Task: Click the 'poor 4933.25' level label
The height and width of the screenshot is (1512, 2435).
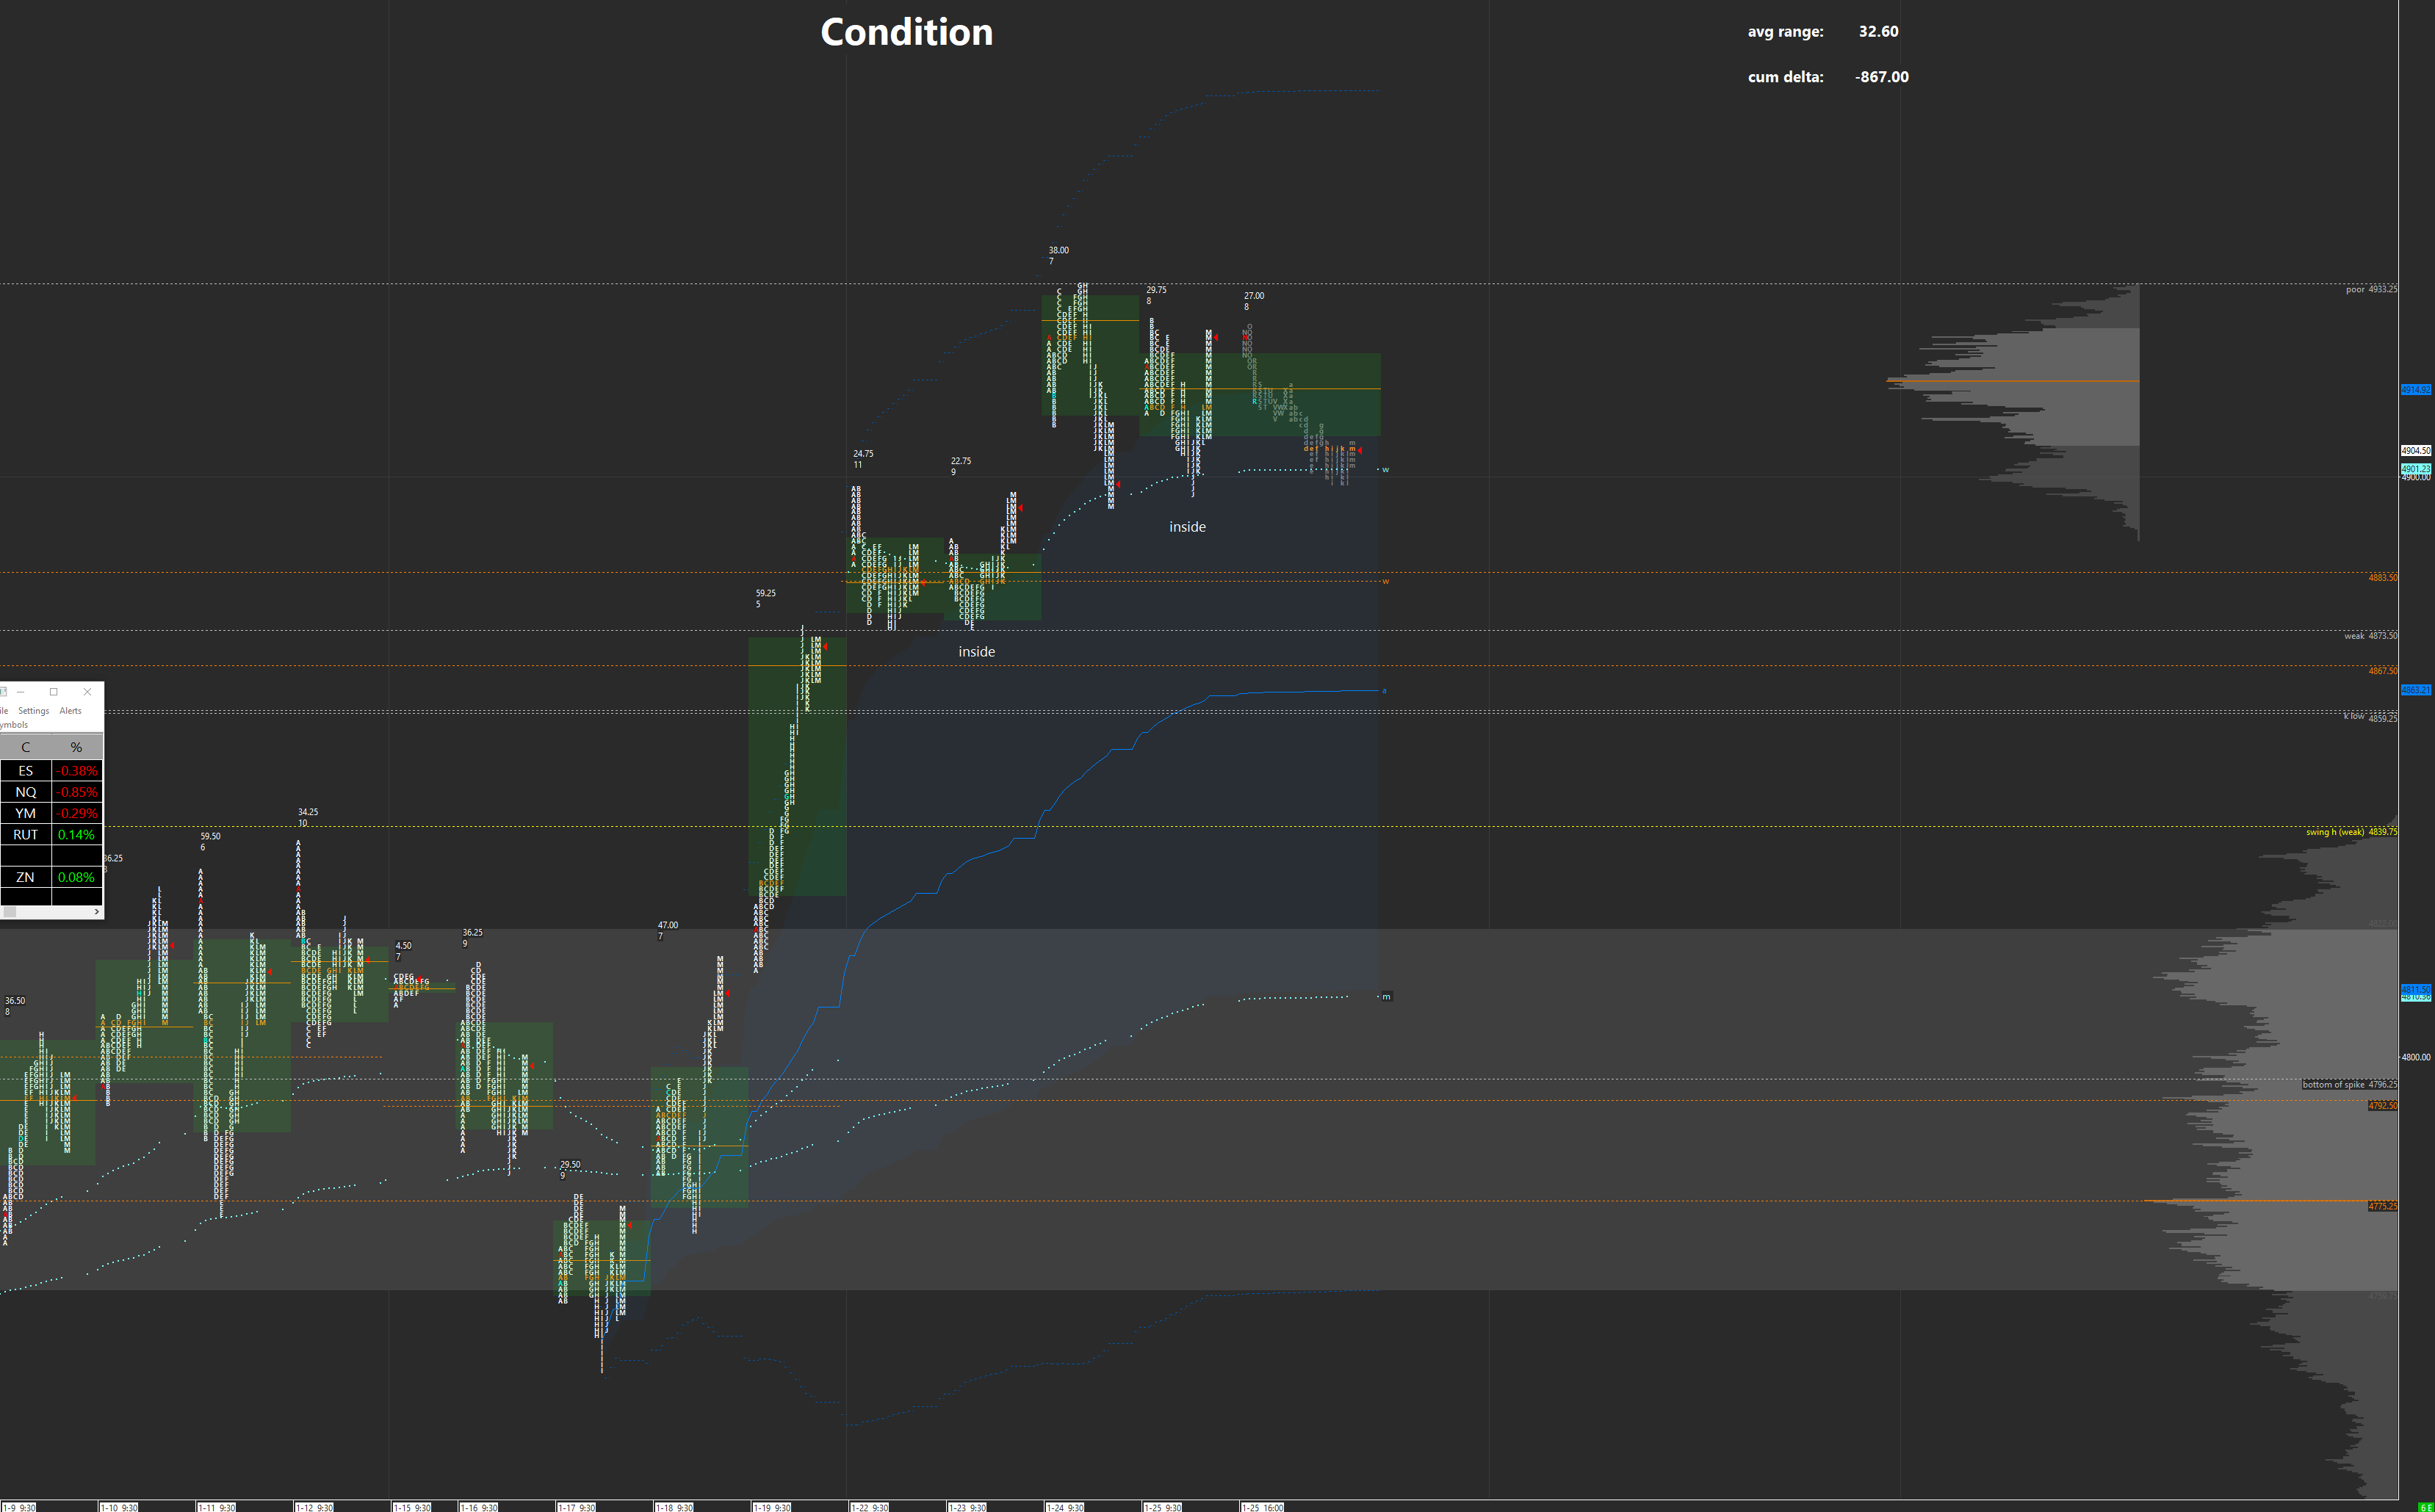Action: pyautogui.click(x=2371, y=289)
